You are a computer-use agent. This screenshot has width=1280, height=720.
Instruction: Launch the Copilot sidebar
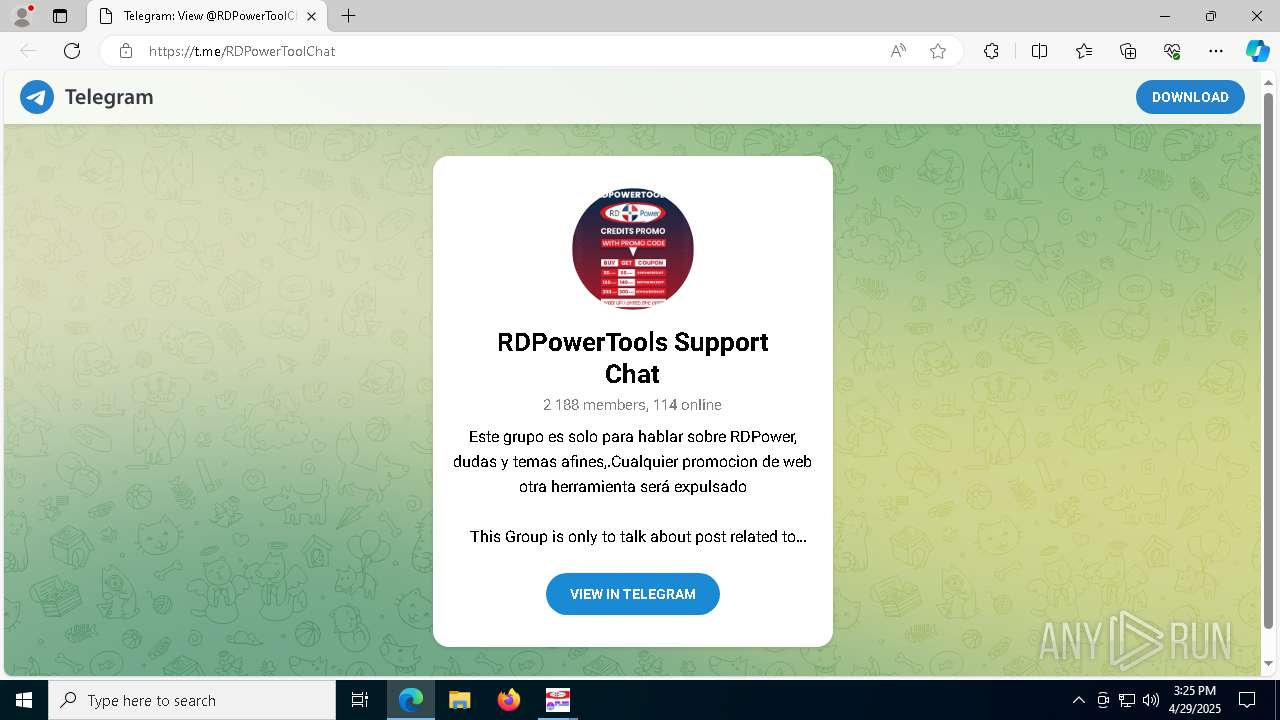click(1257, 51)
